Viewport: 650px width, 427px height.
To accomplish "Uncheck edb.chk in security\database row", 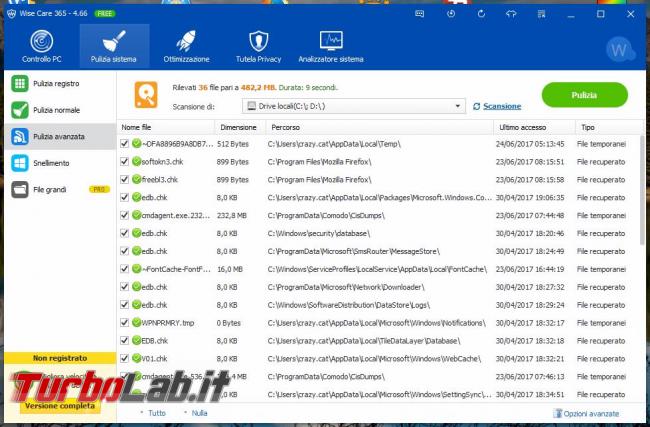I will pyautogui.click(x=124, y=233).
